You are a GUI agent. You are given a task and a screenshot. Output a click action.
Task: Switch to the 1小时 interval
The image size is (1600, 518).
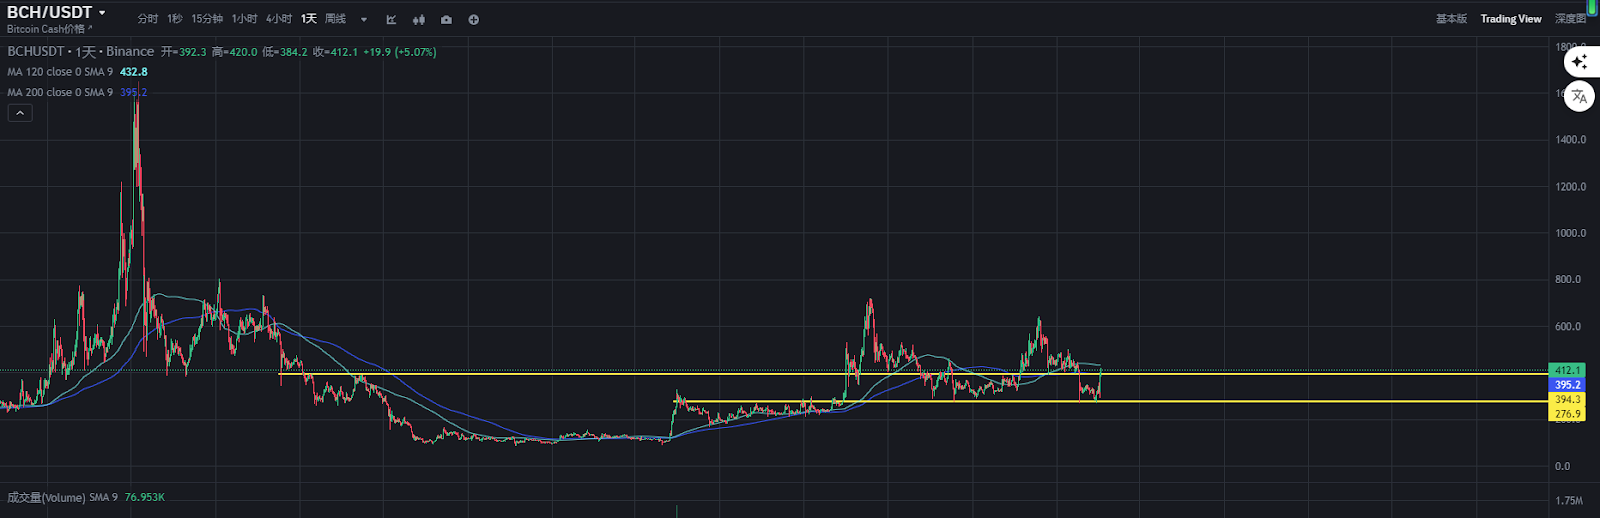click(244, 19)
